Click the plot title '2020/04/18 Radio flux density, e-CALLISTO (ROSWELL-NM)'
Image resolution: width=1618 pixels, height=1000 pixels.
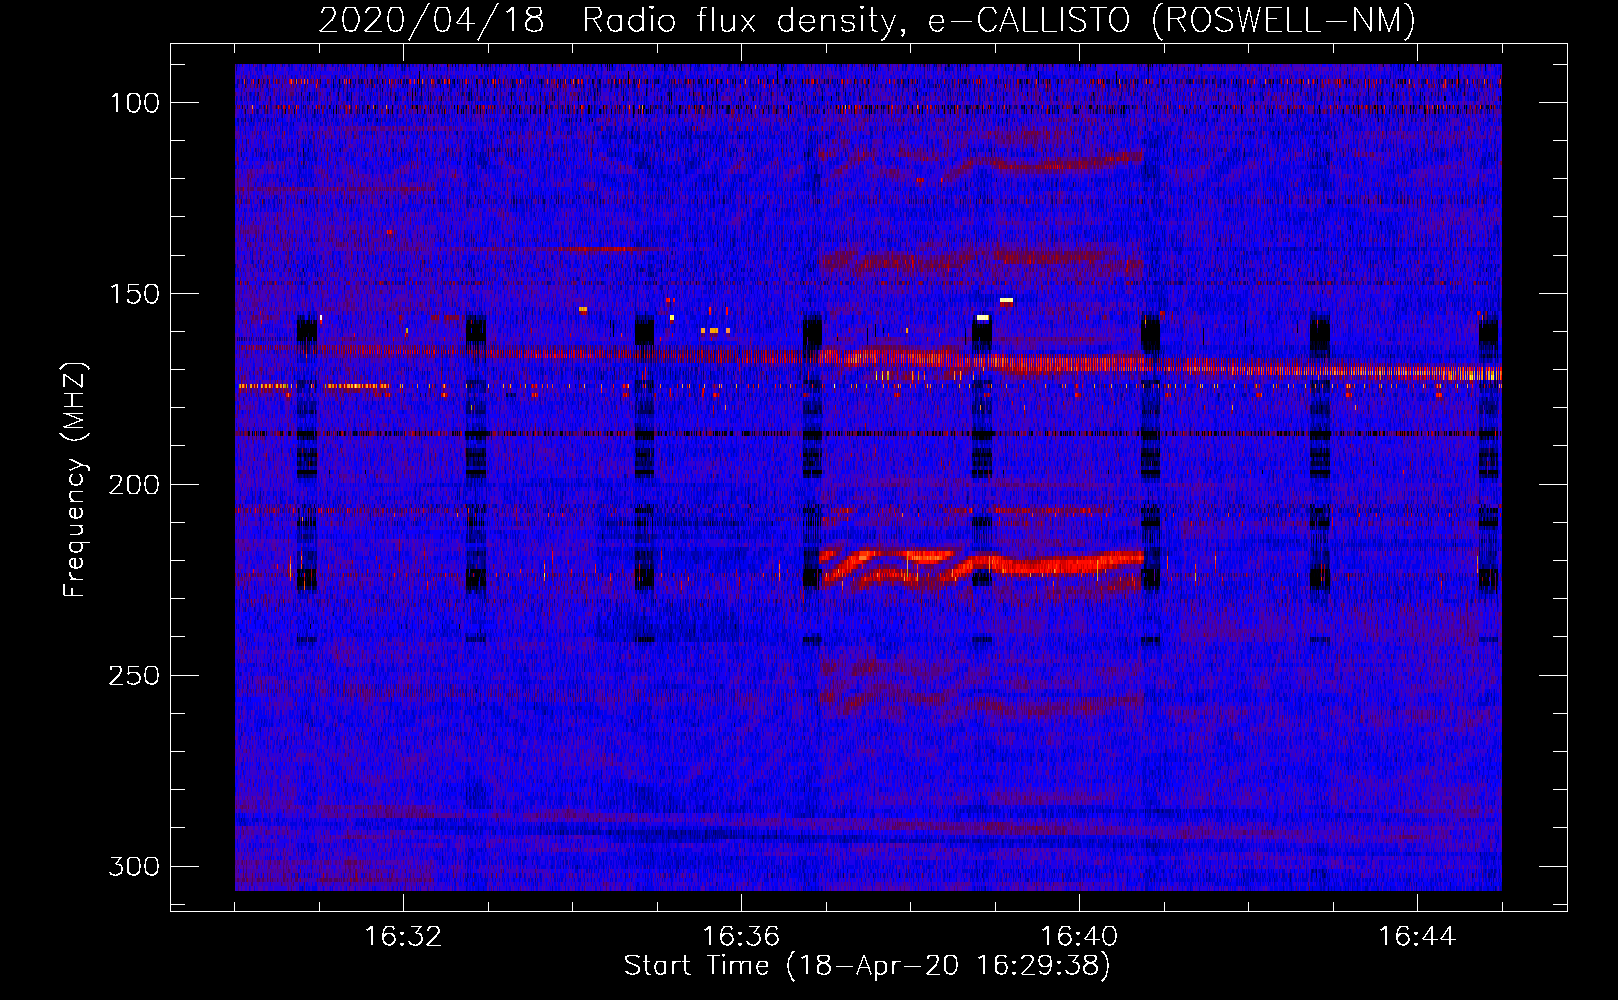pos(867,20)
